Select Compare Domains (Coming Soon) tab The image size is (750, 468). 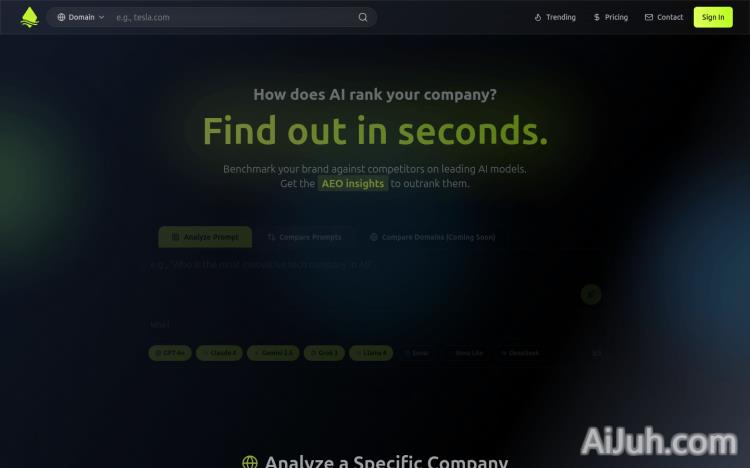[432, 237]
